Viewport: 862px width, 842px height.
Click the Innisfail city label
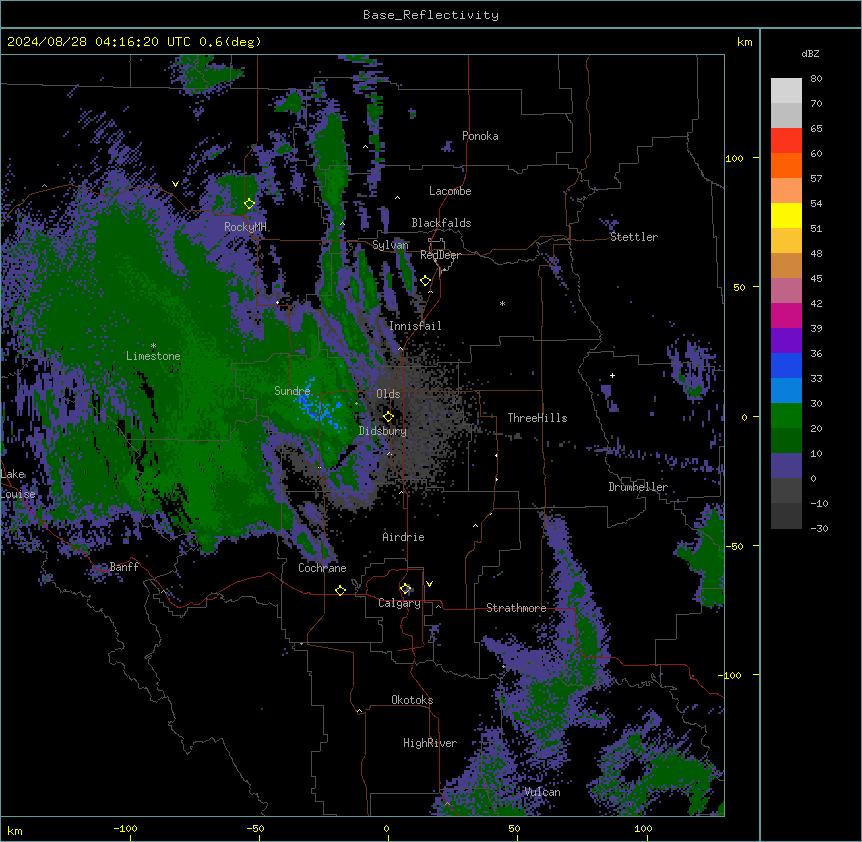point(415,326)
